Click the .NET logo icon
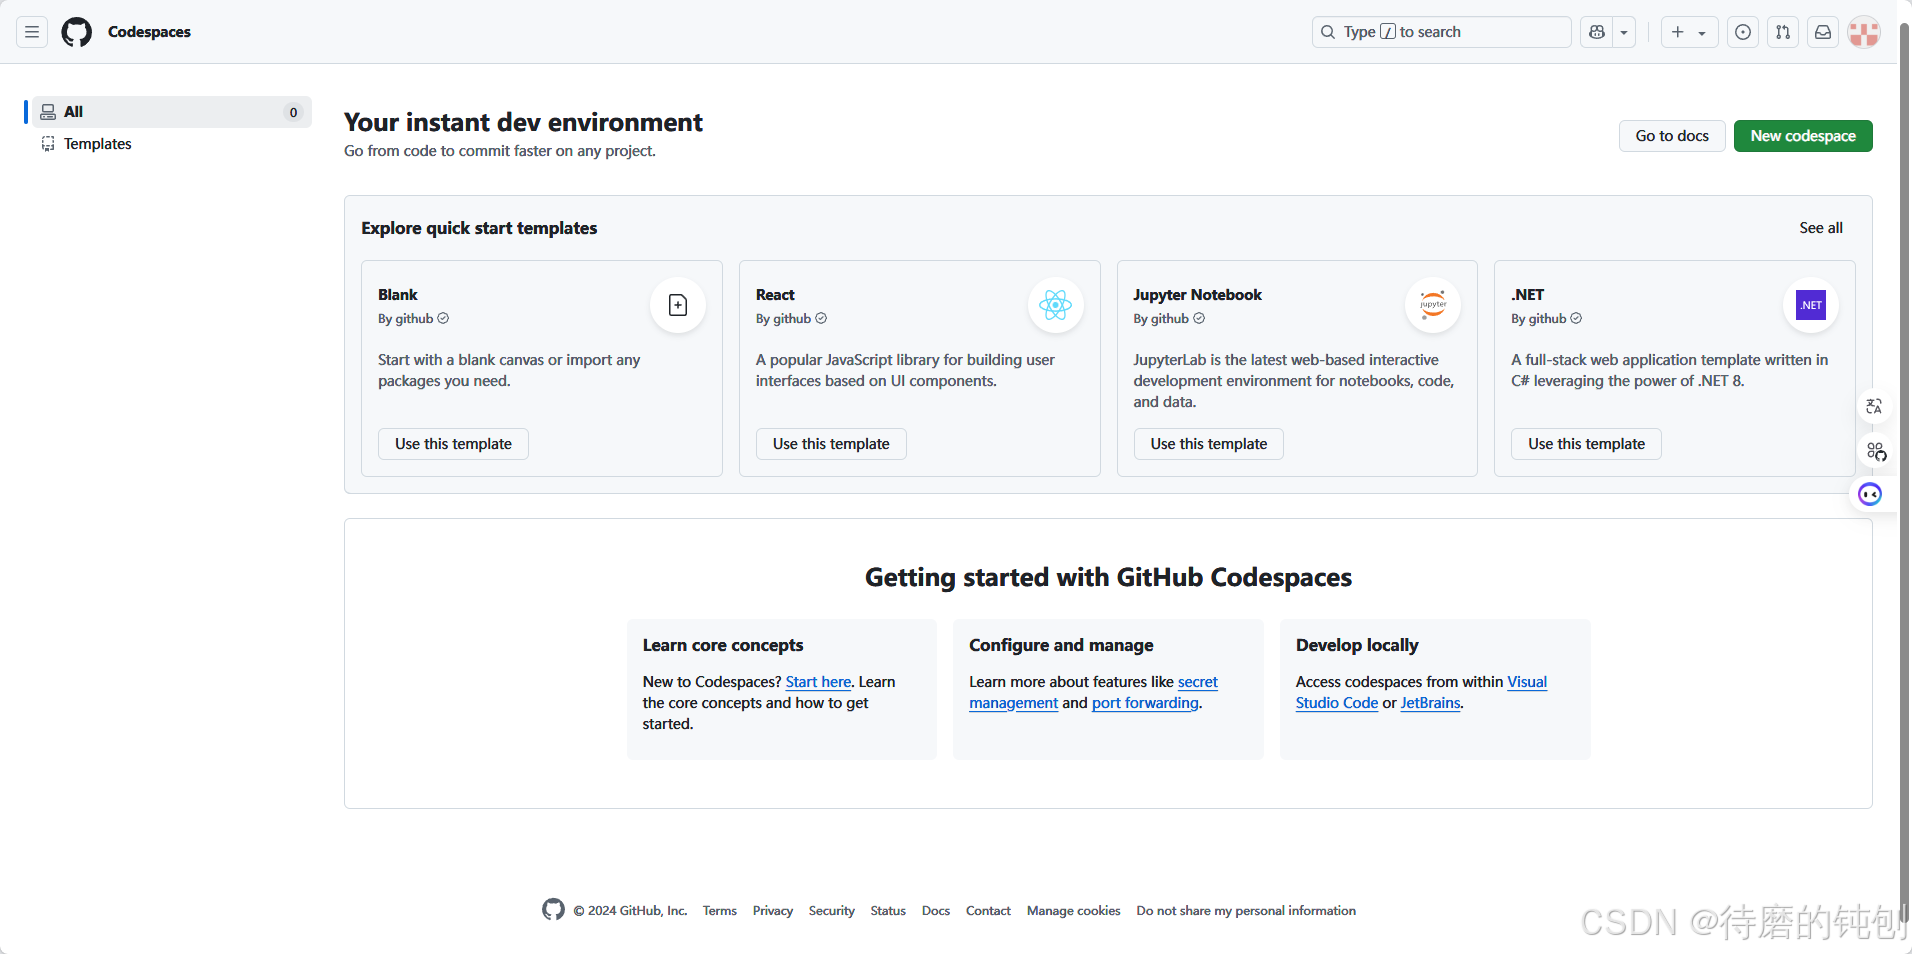 [x=1811, y=305]
